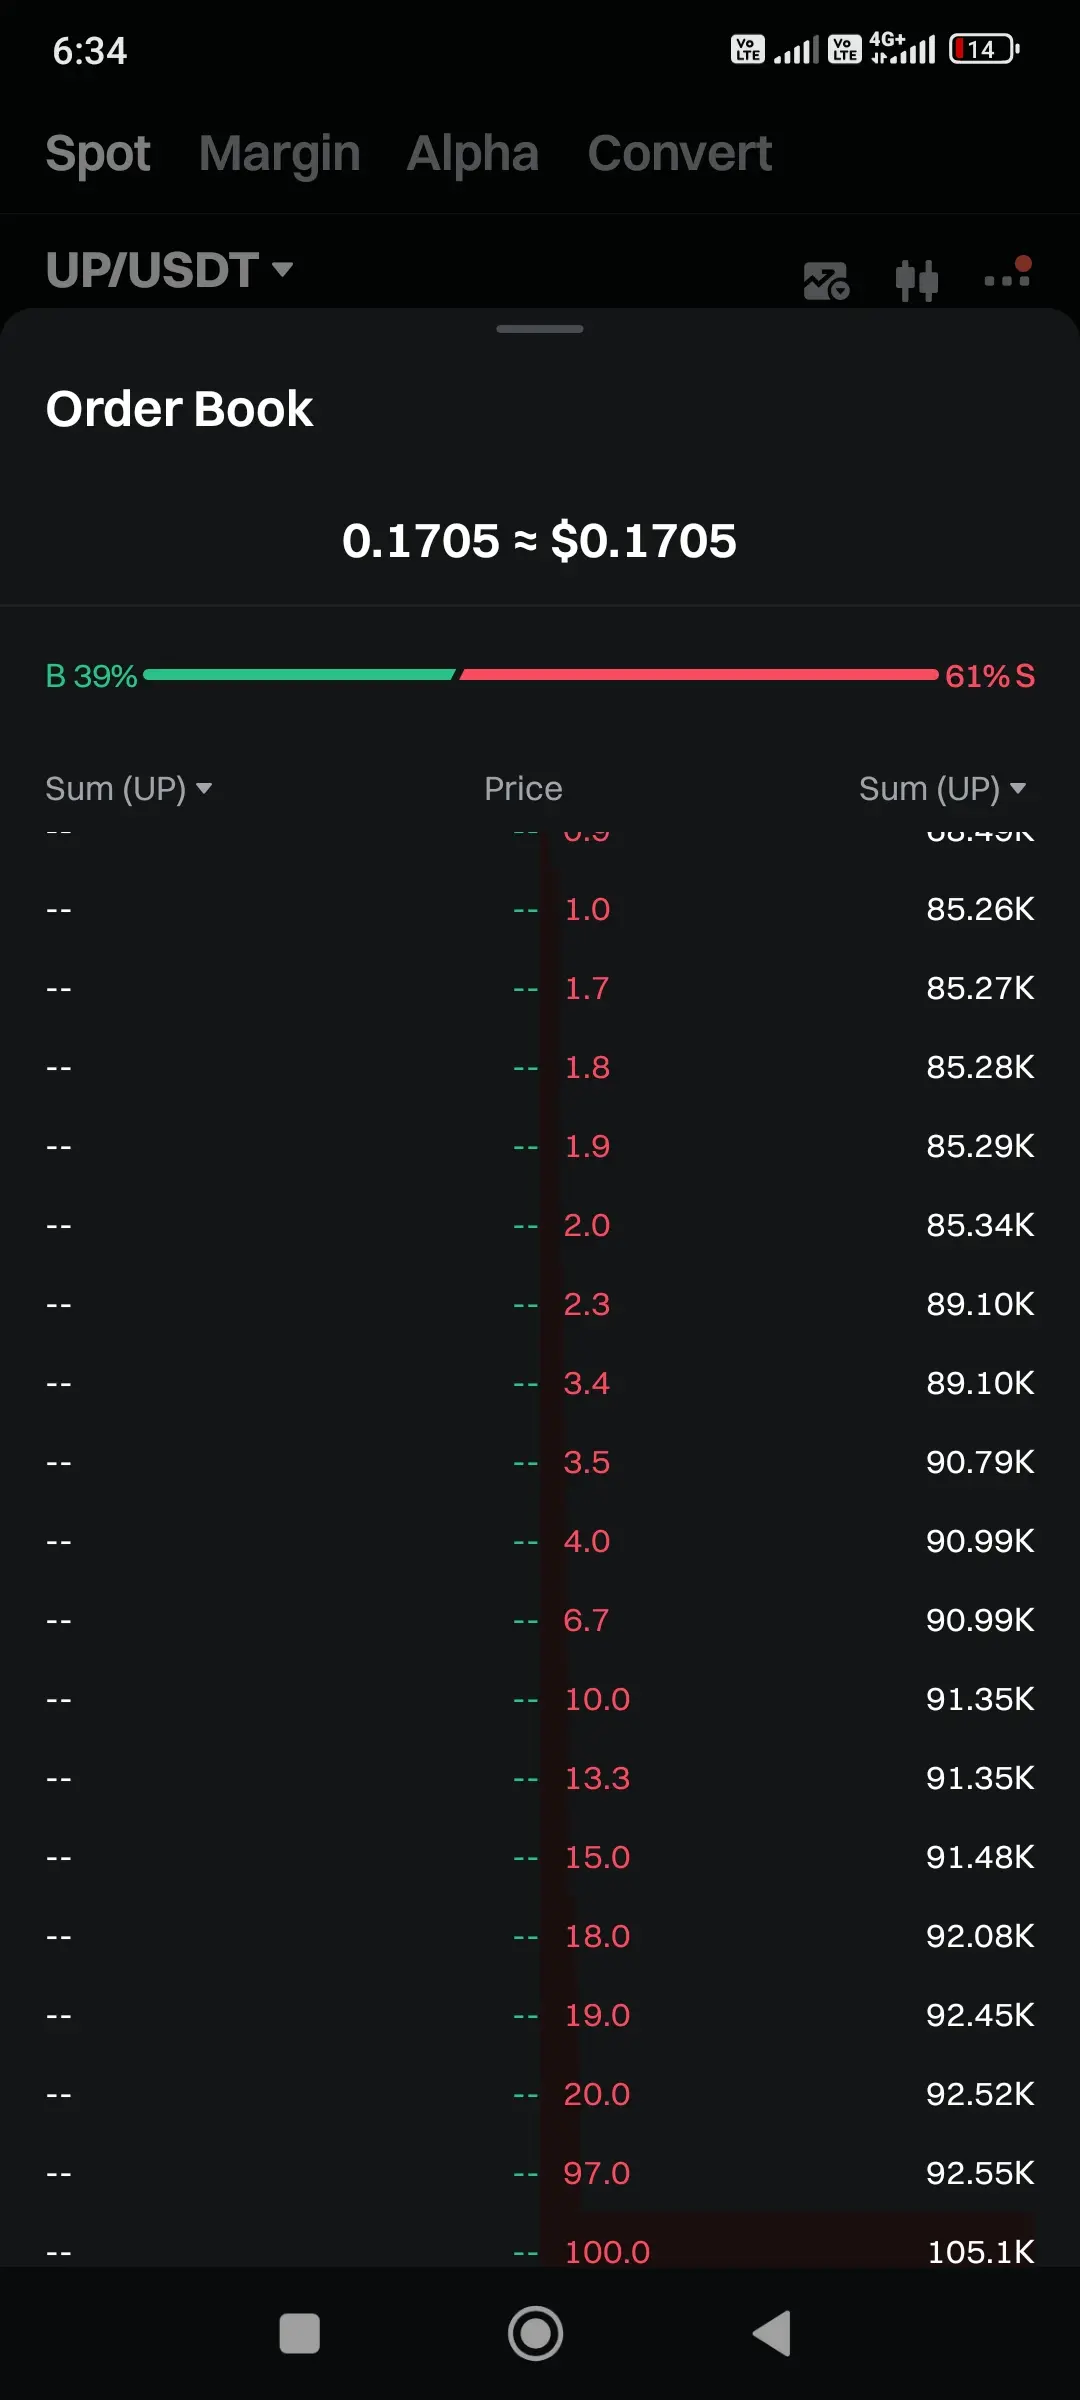The image size is (1080, 2400).
Task: Open the Alpha tab
Action: click(x=472, y=154)
